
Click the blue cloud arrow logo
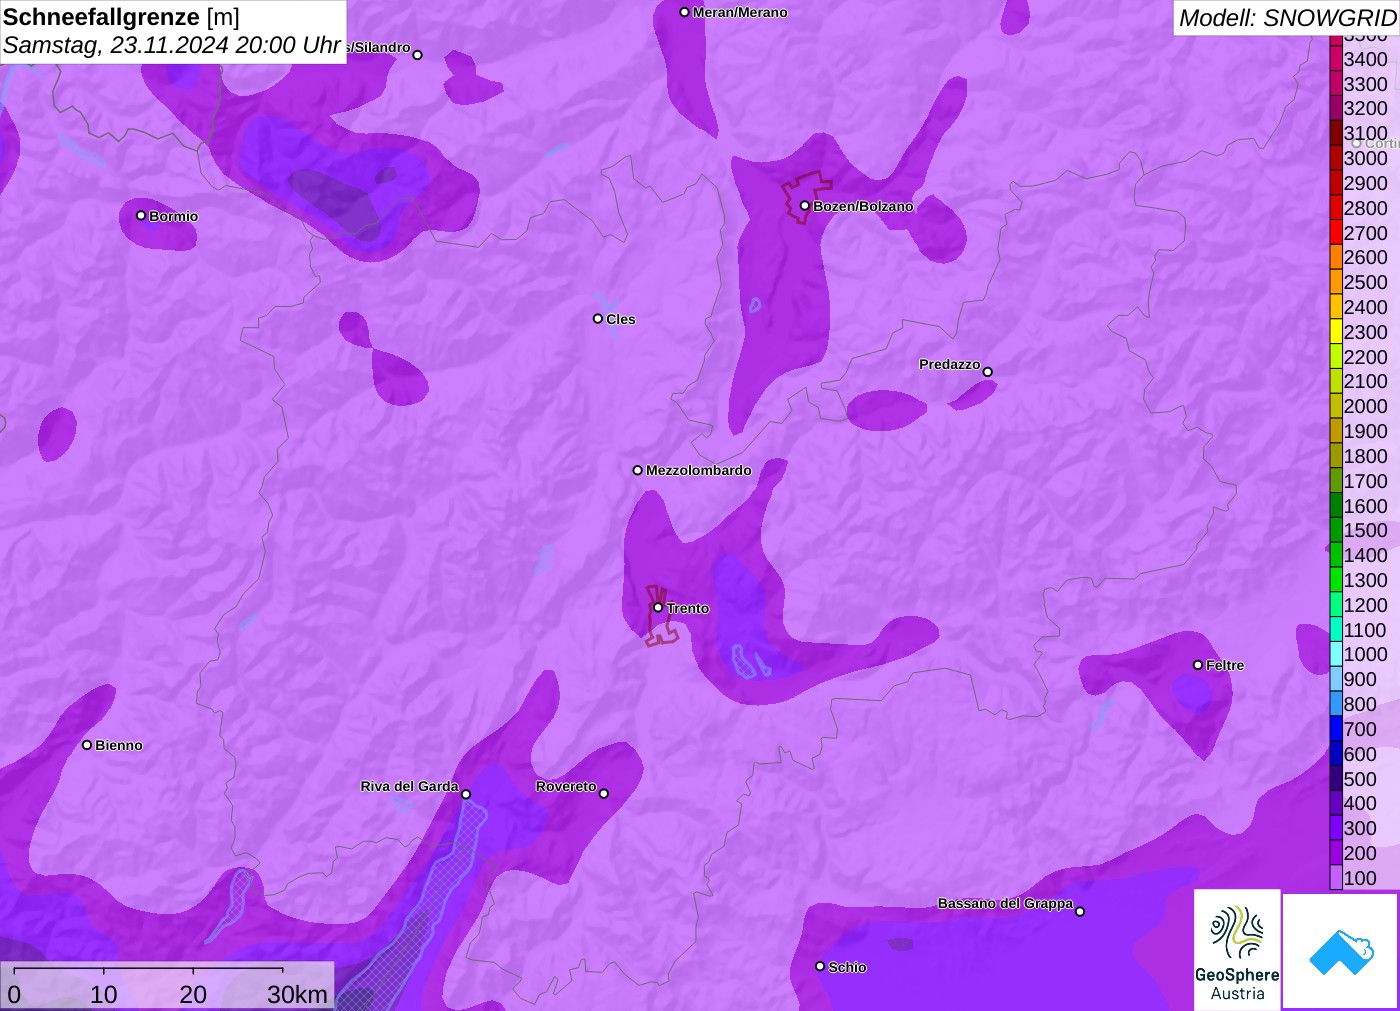click(1340, 951)
